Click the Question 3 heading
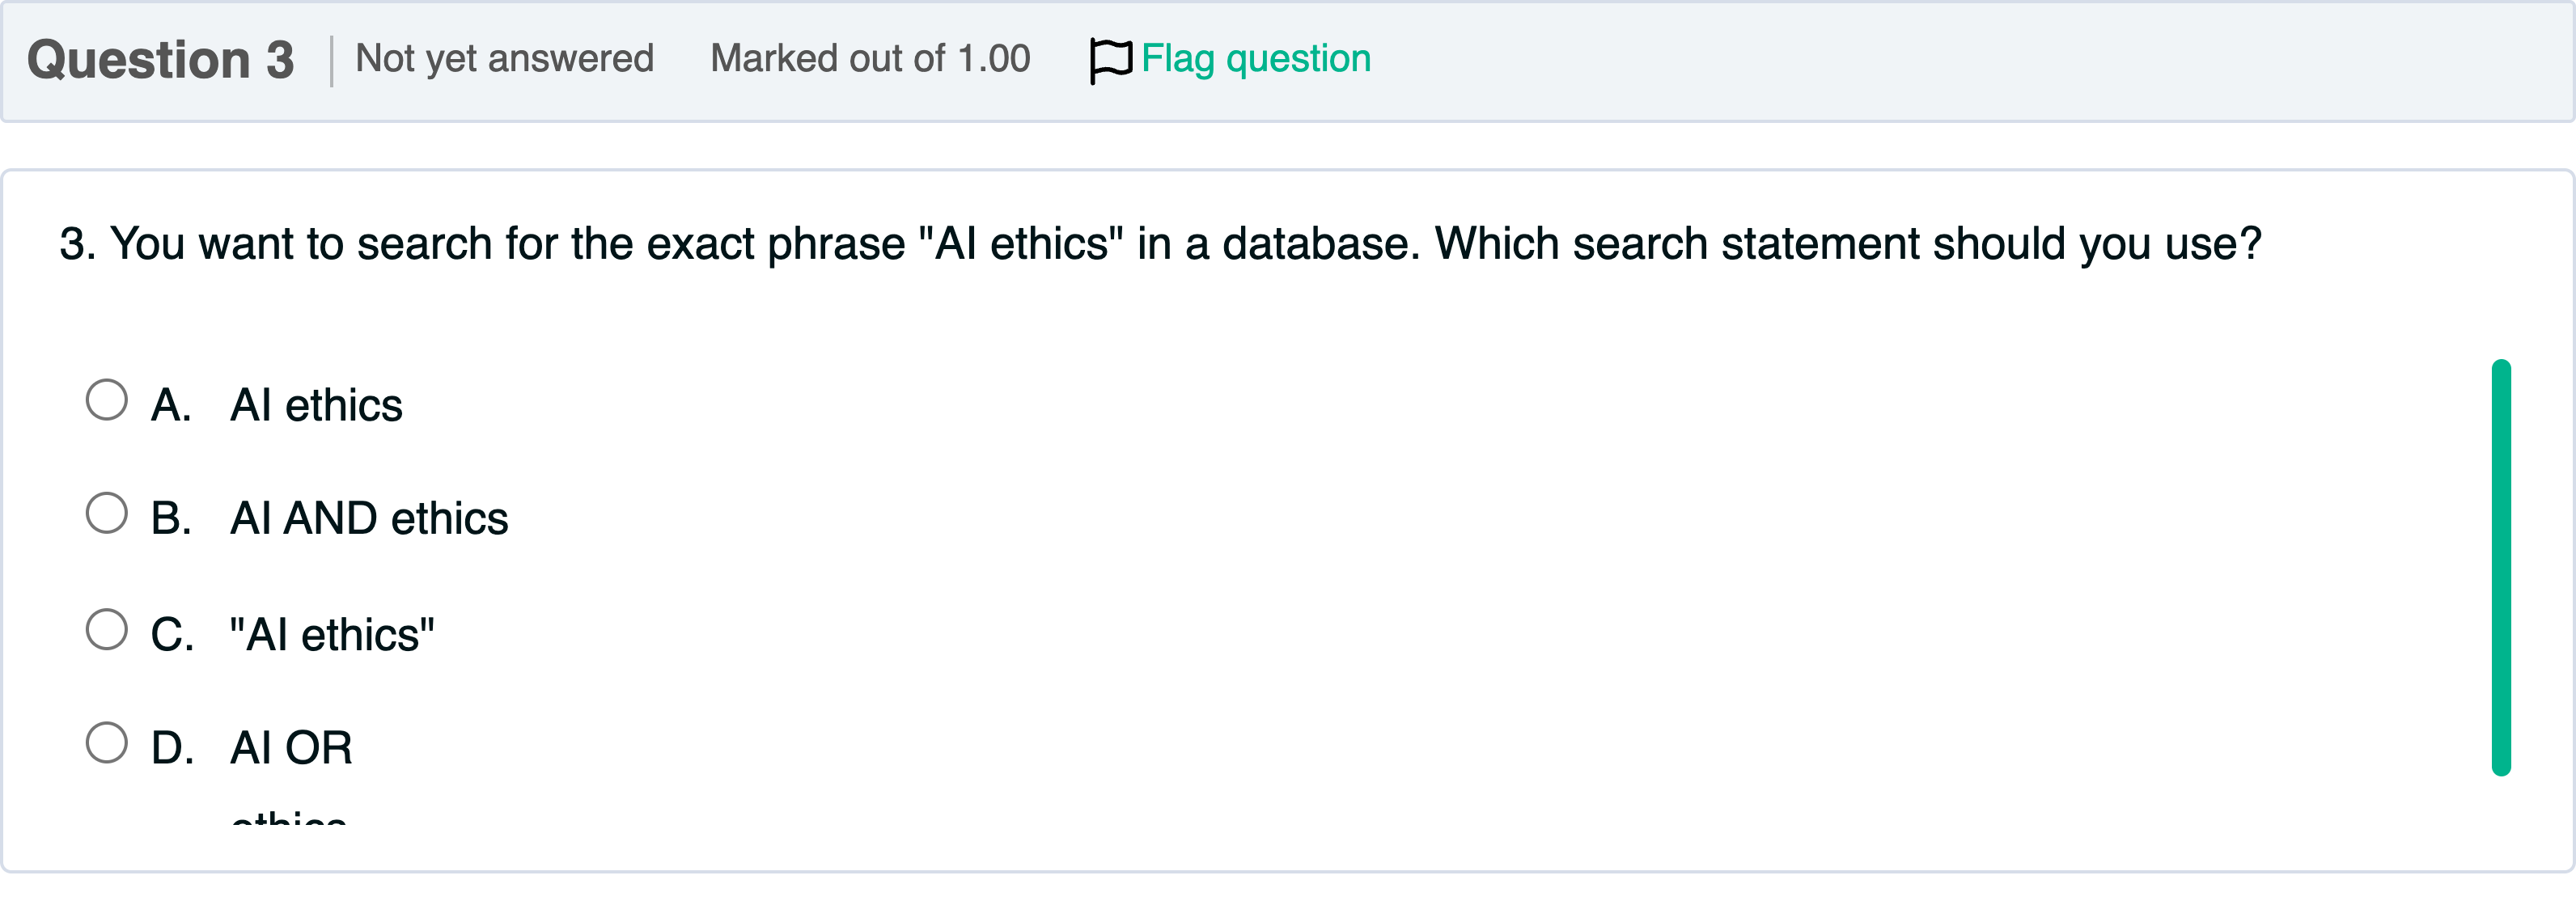The image size is (2576, 922). (163, 58)
